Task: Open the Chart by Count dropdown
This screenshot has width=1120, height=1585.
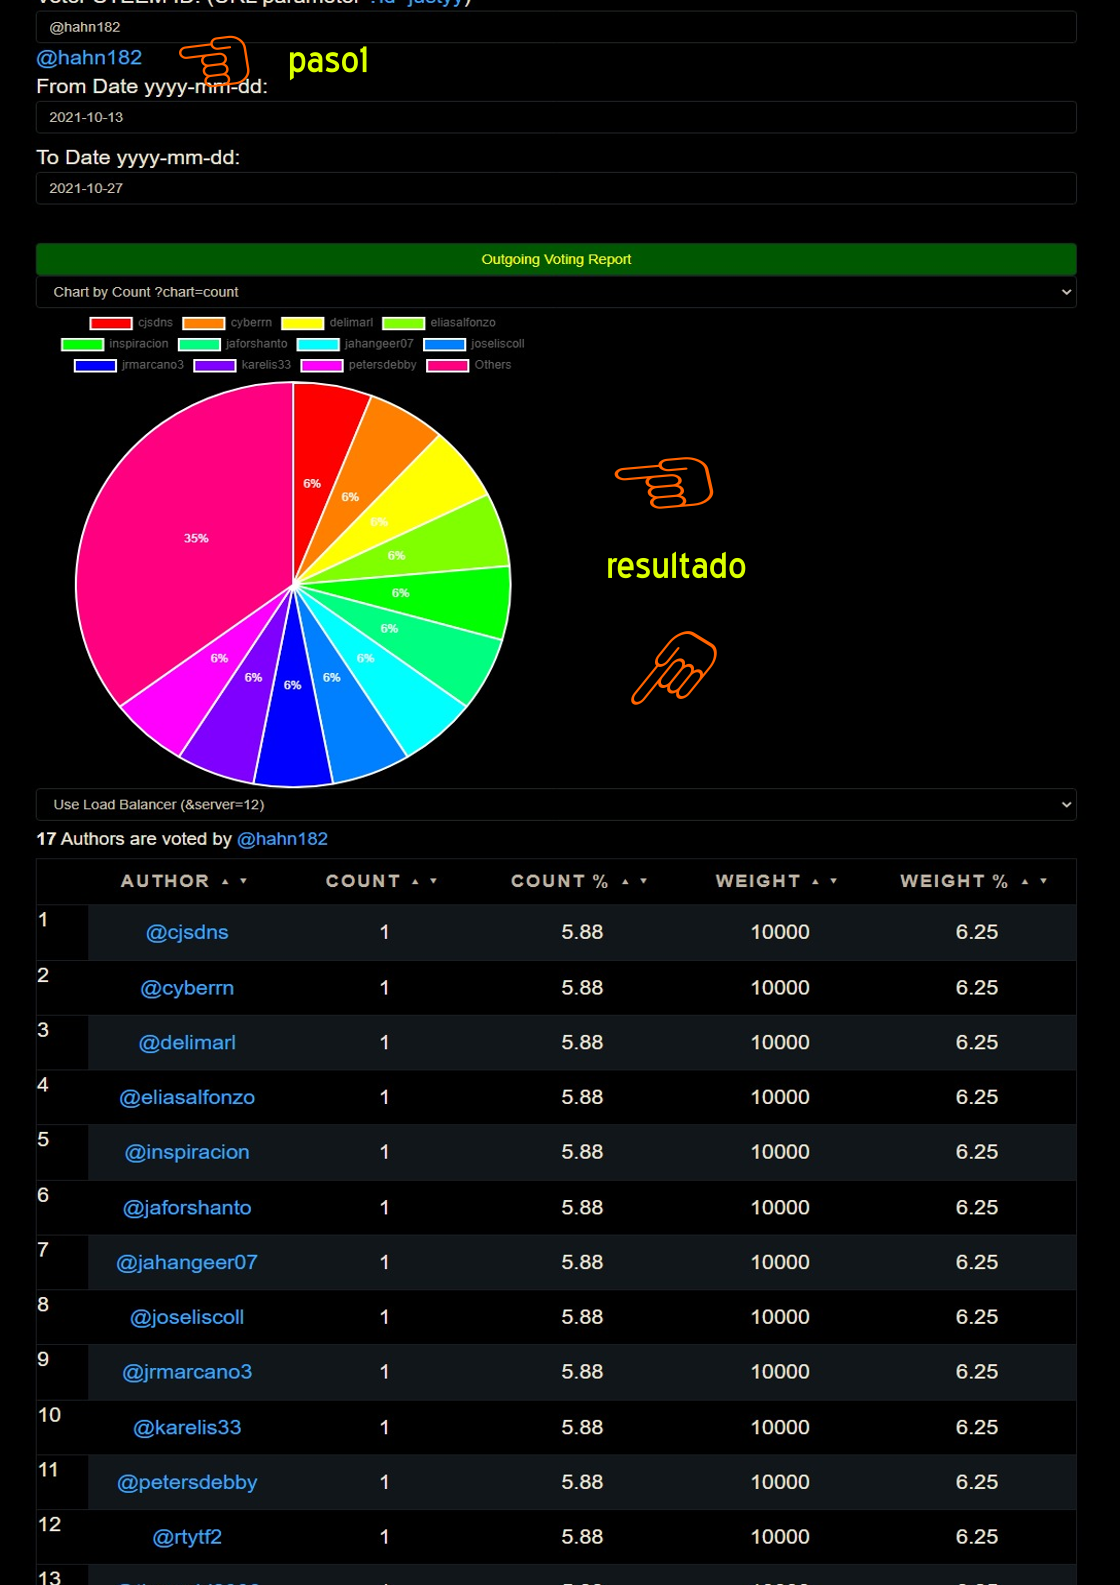Action: point(556,292)
